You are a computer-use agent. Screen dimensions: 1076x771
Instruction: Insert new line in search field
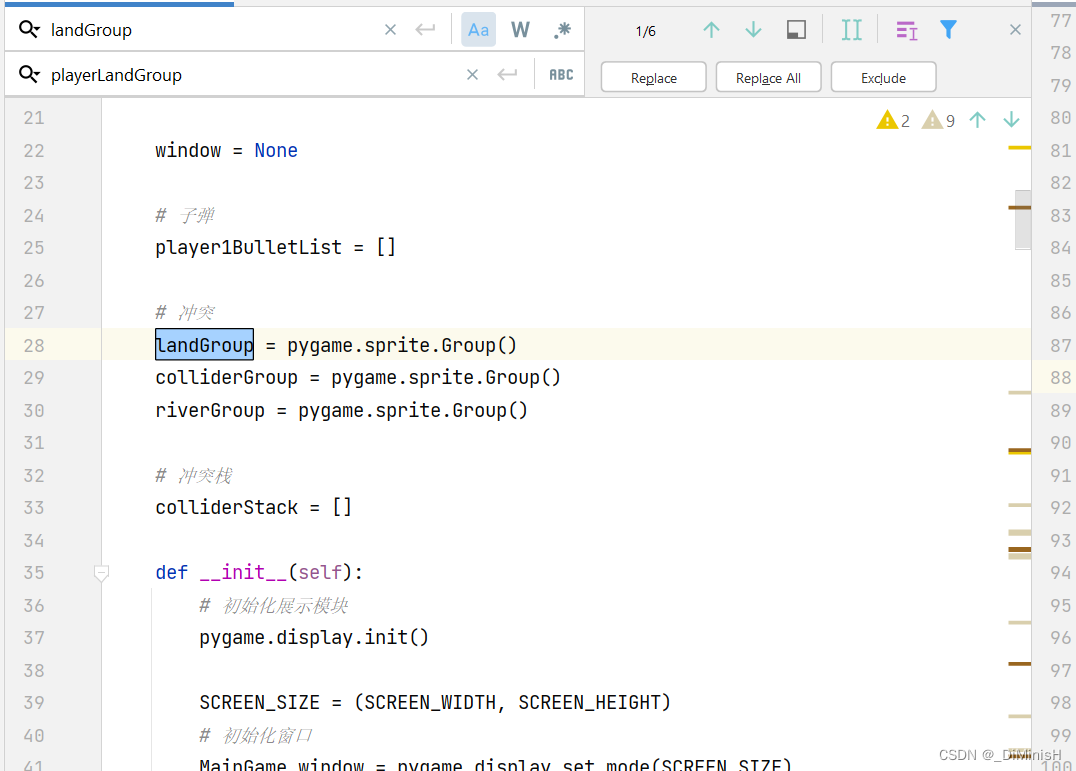(x=426, y=30)
